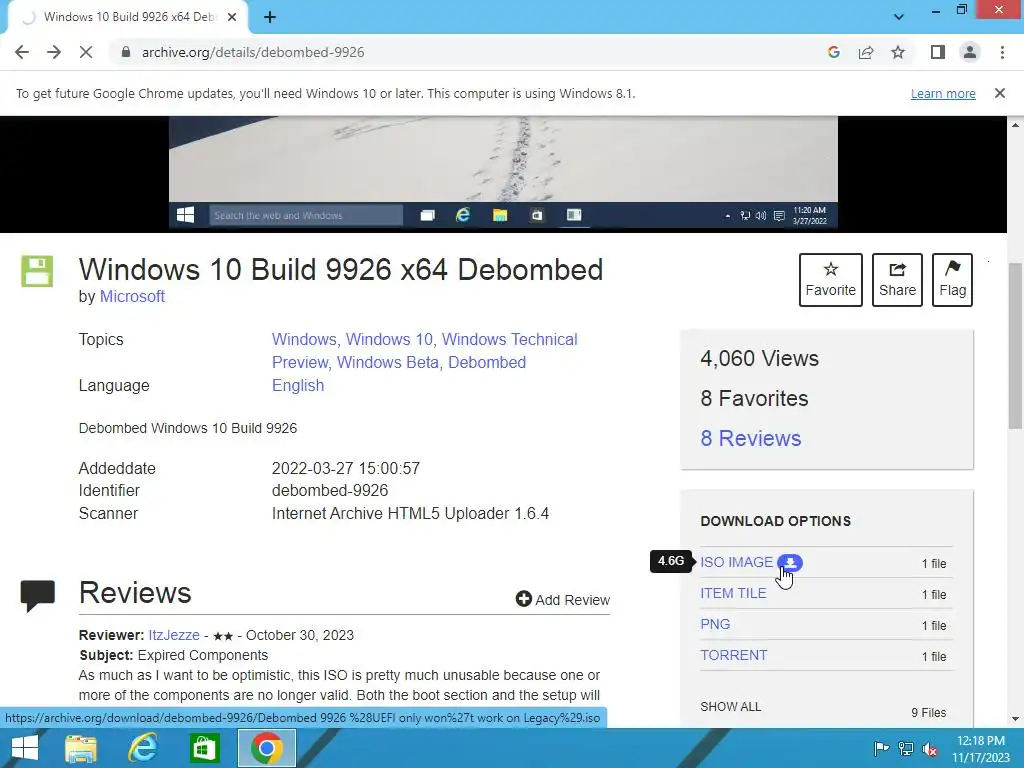
Task: Open ISO IMAGE download option
Action: [x=736, y=562]
